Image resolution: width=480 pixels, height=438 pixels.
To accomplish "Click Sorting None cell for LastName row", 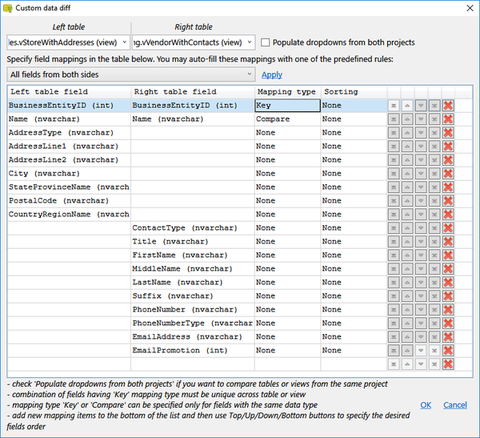I will [354, 282].
